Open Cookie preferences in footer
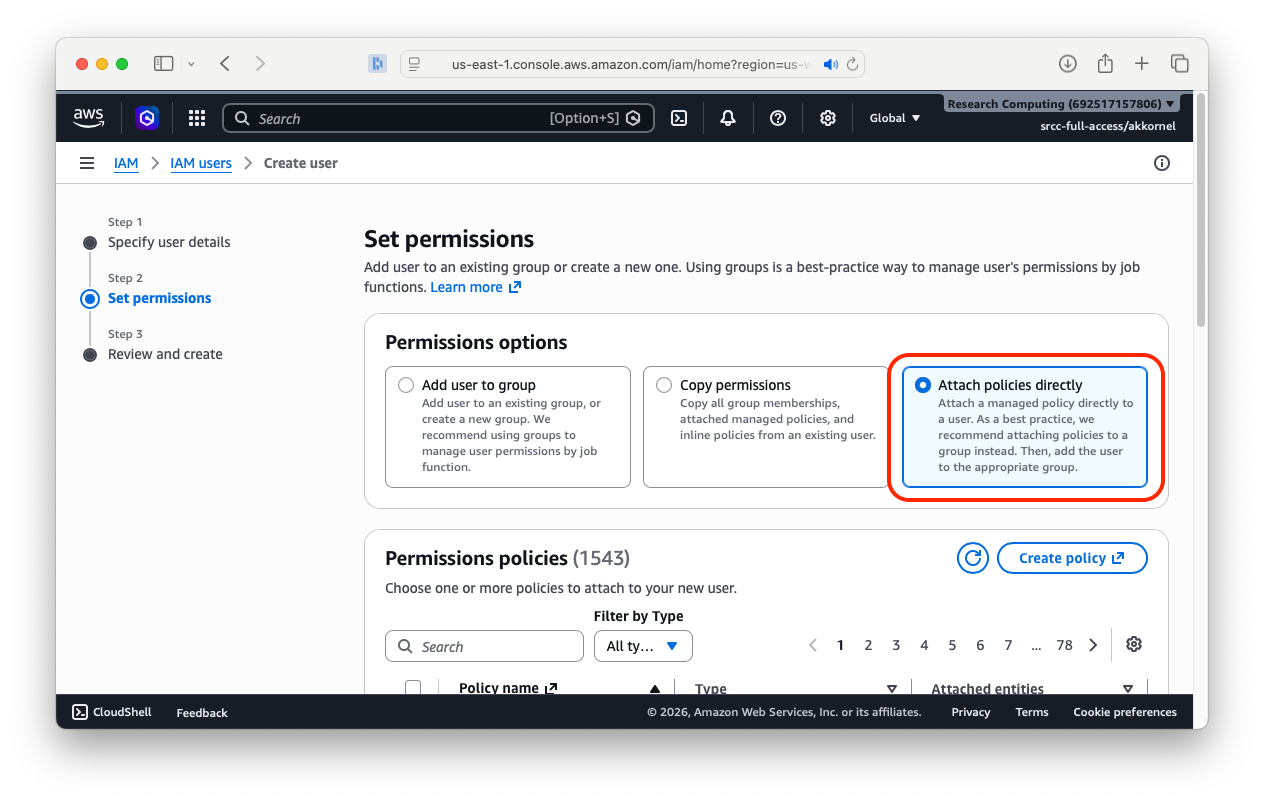1264x803 pixels. [x=1125, y=712]
